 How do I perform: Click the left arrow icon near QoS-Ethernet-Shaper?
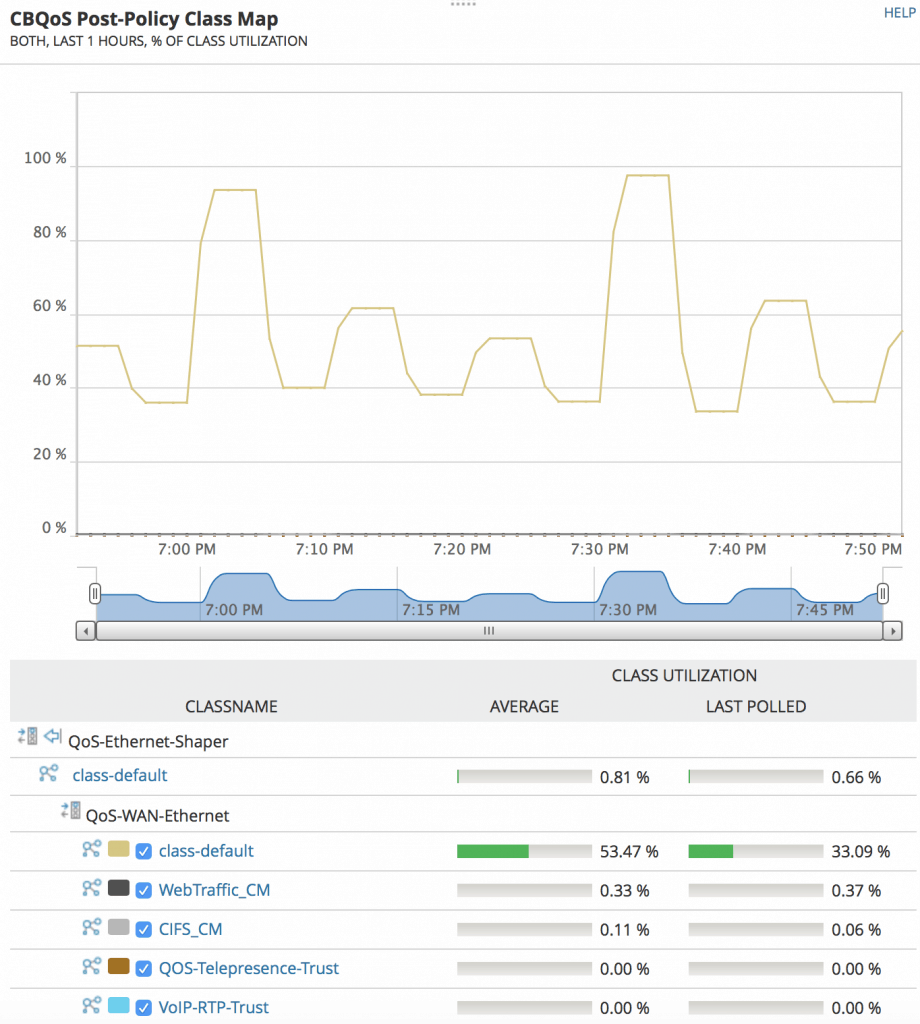[x=52, y=739]
